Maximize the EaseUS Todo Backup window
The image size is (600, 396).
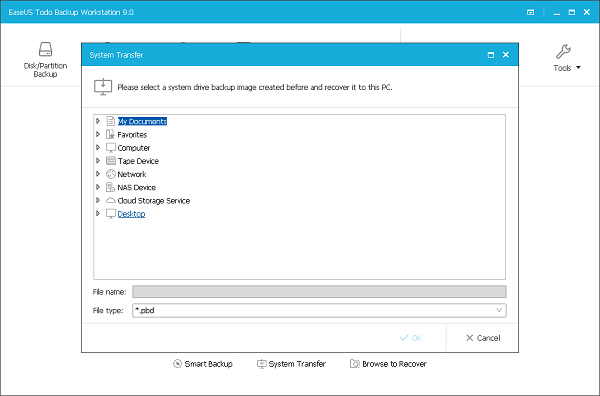(x=572, y=12)
